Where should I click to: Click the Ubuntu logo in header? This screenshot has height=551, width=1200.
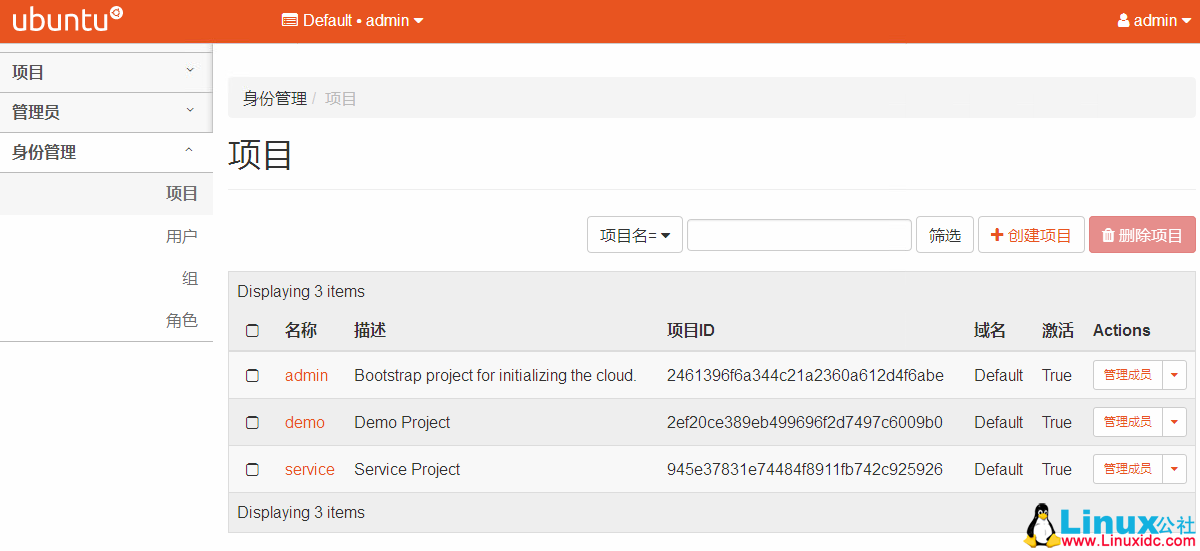click(x=68, y=20)
